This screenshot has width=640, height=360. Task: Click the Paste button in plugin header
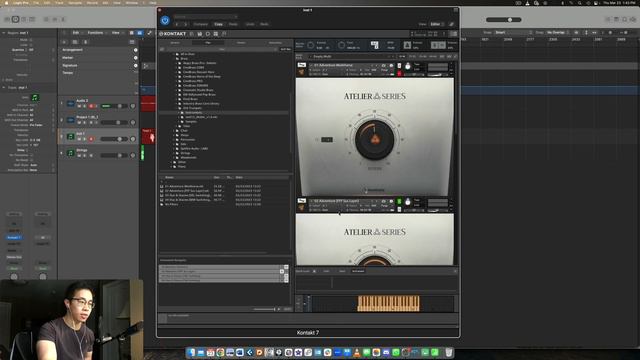coord(233,24)
